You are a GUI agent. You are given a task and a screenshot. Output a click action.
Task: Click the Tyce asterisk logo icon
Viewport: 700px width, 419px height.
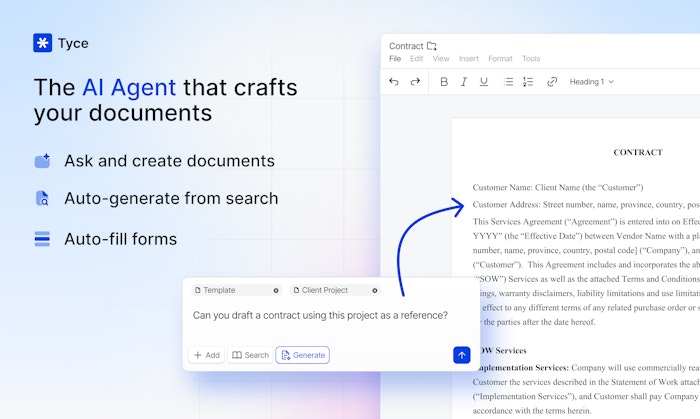(42, 43)
